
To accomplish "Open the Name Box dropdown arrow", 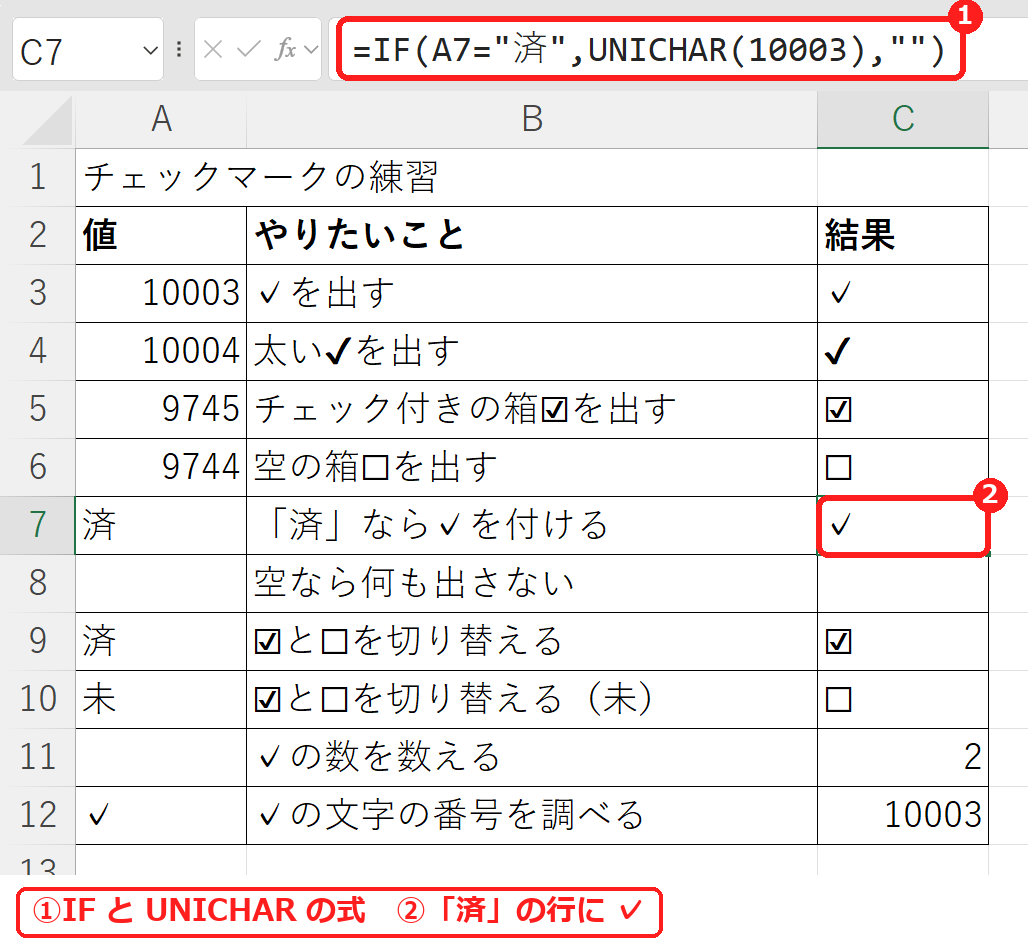I will (151, 50).
